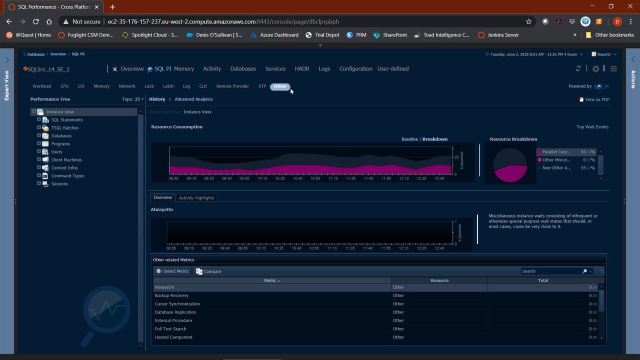Focus the metrics Search field
Screen dimensions: 640x360
[551, 271]
